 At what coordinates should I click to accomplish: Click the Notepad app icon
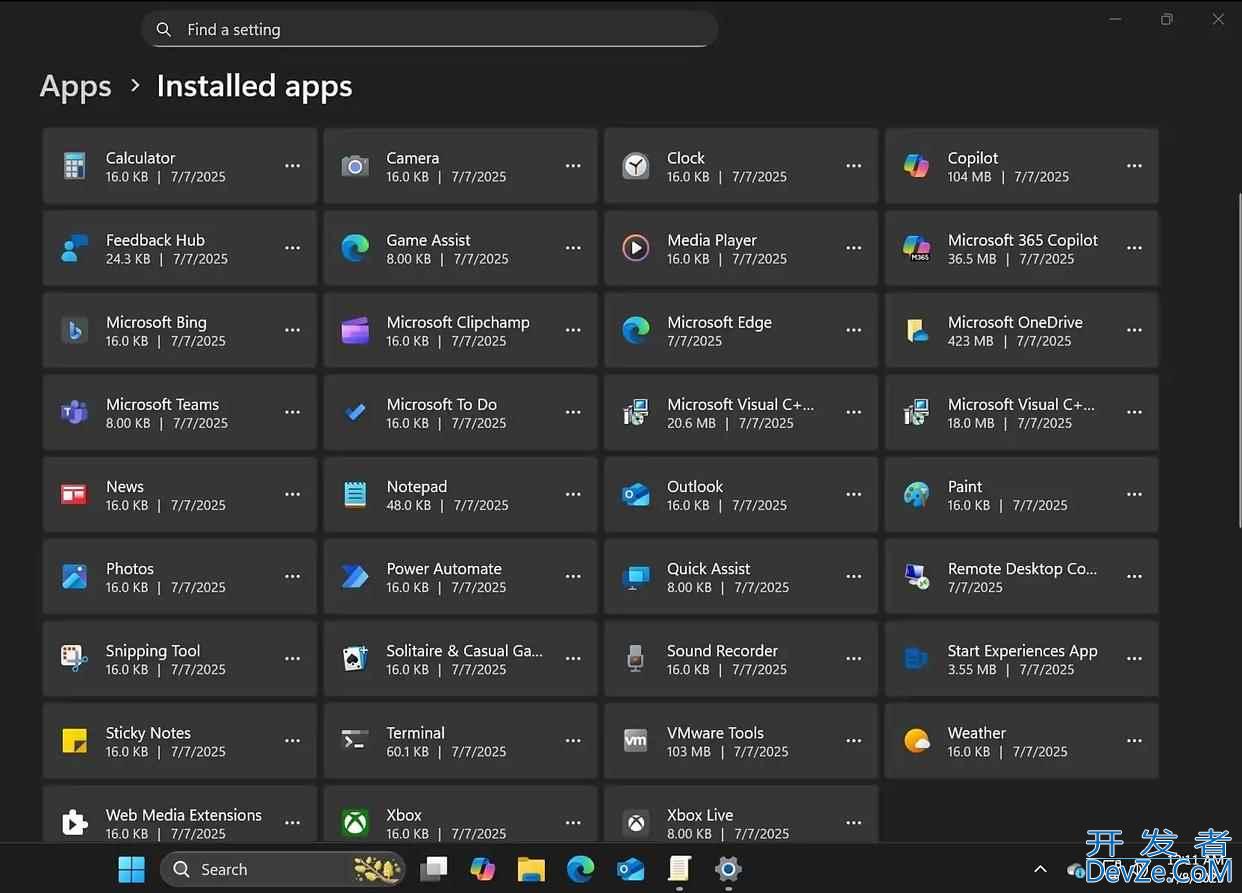pos(355,494)
